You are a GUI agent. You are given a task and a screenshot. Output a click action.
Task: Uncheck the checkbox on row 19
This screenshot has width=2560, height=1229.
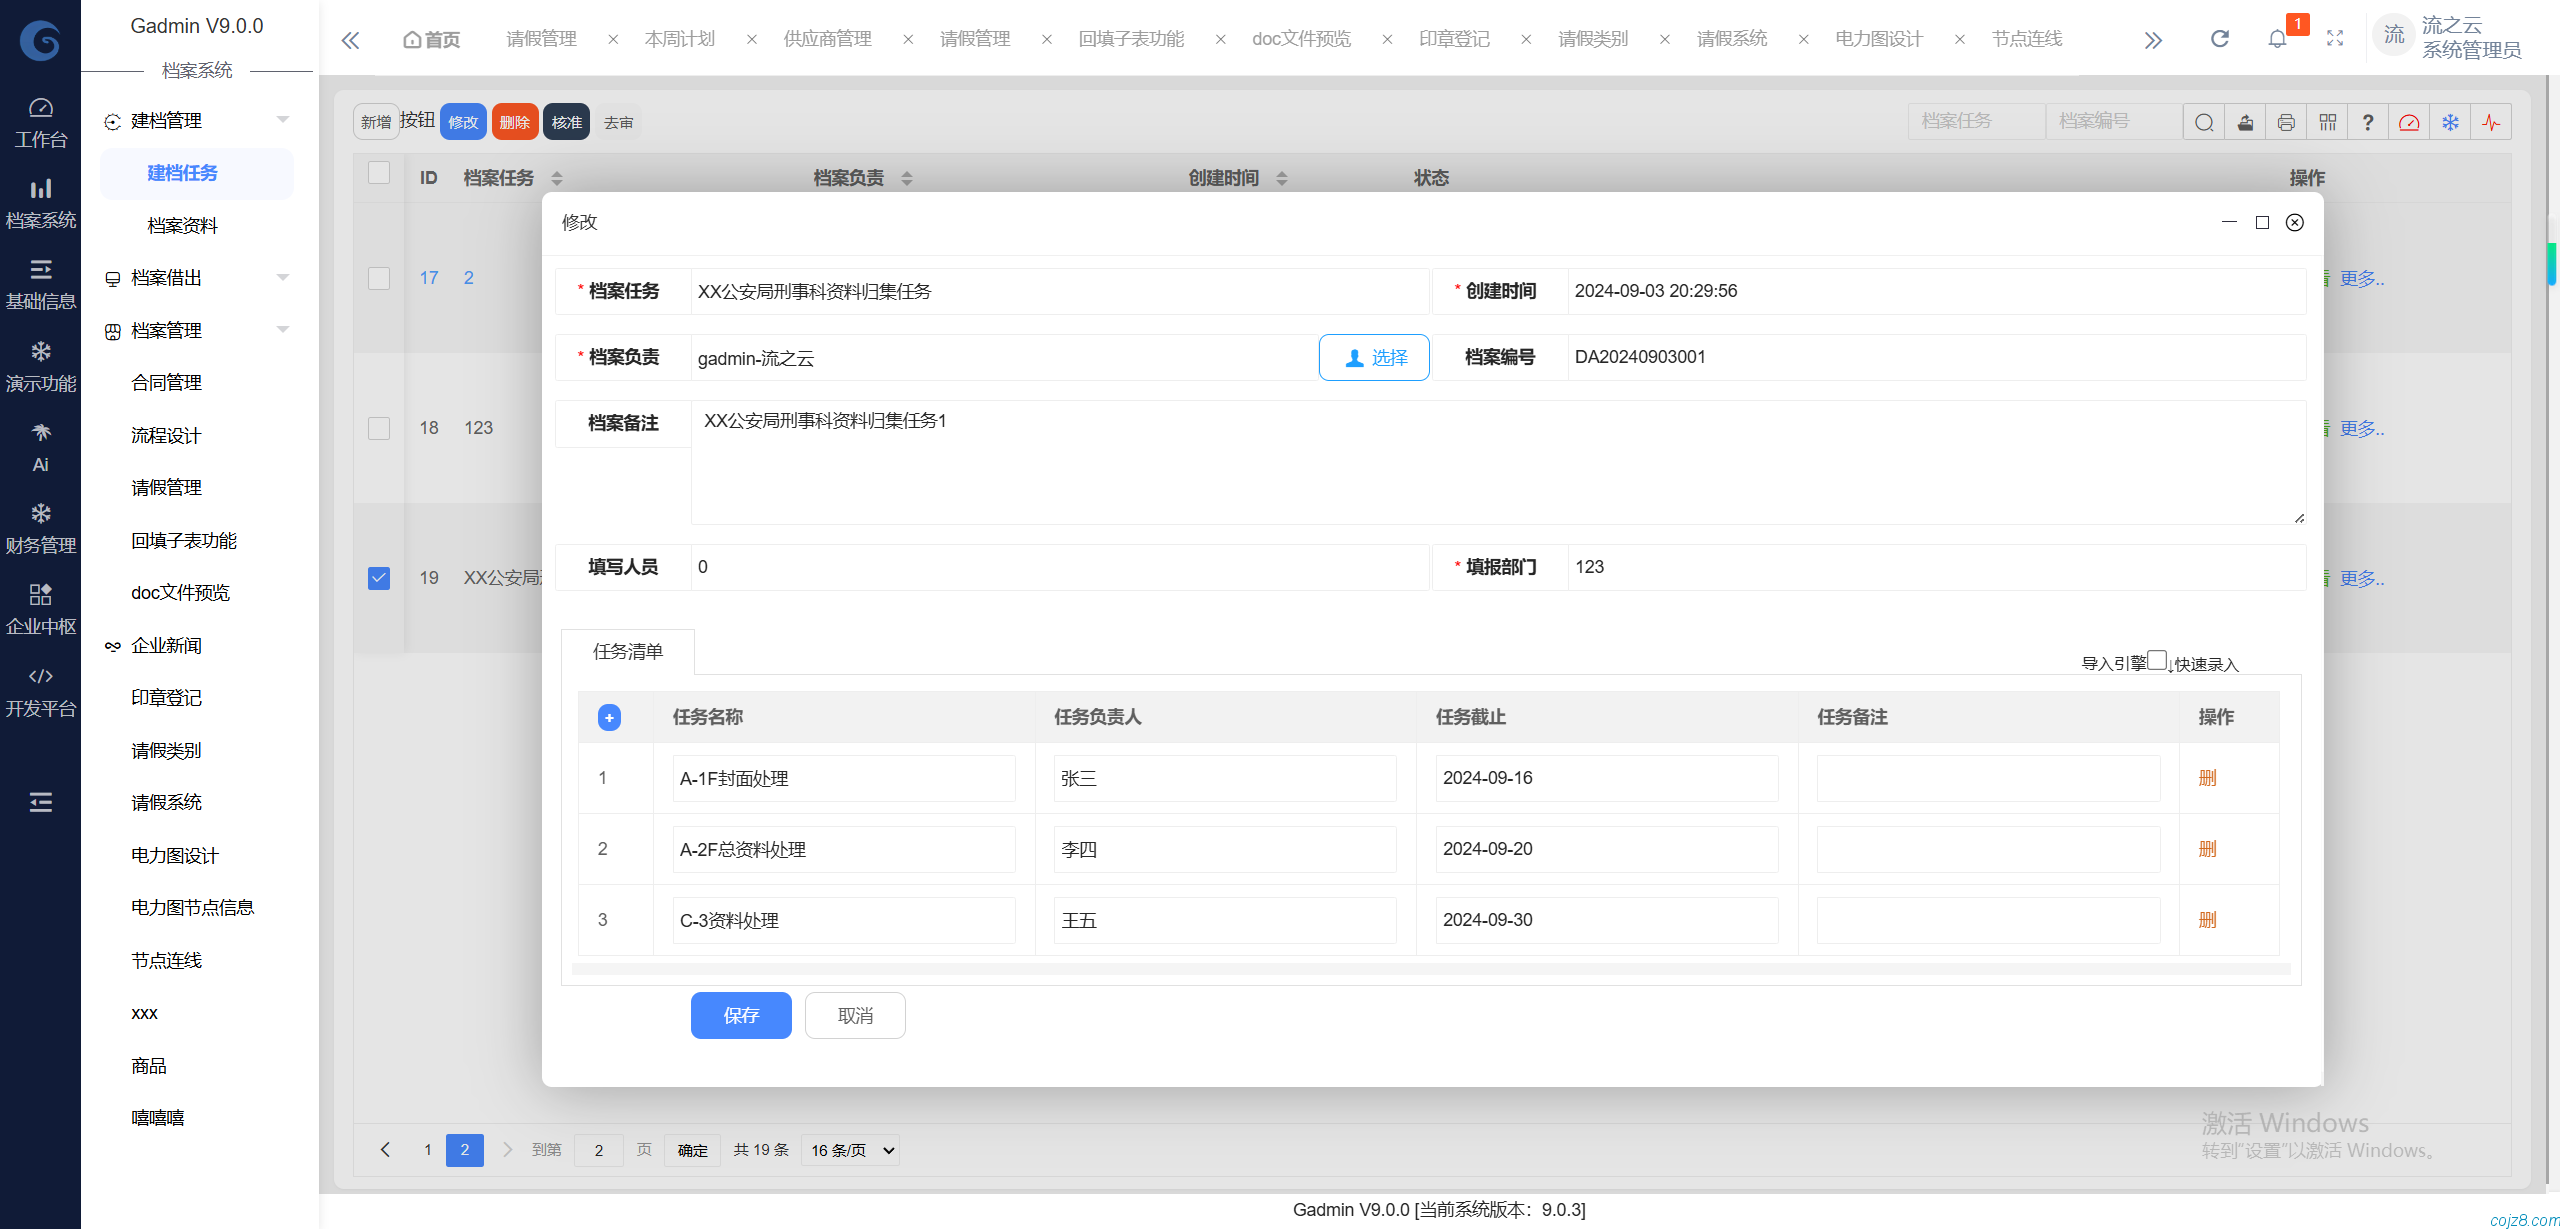tap(379, 577)
